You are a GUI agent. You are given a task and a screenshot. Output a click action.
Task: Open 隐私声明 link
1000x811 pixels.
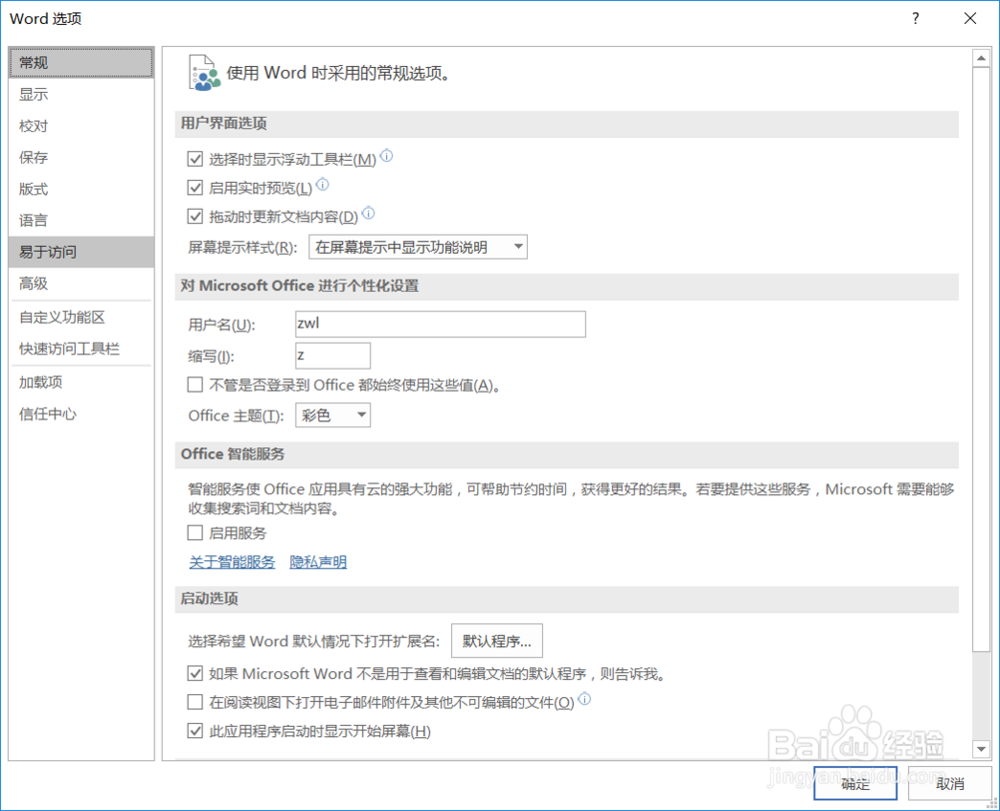click(x=318, y=562)
